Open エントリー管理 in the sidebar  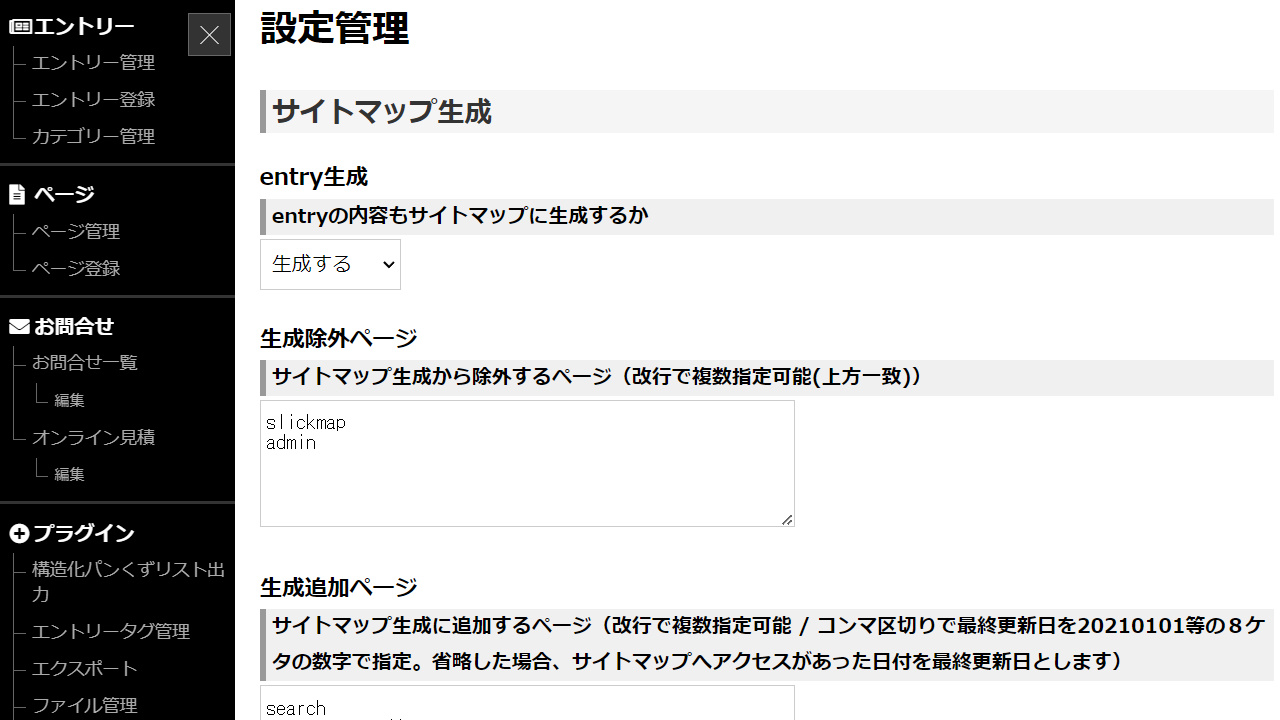93,62
